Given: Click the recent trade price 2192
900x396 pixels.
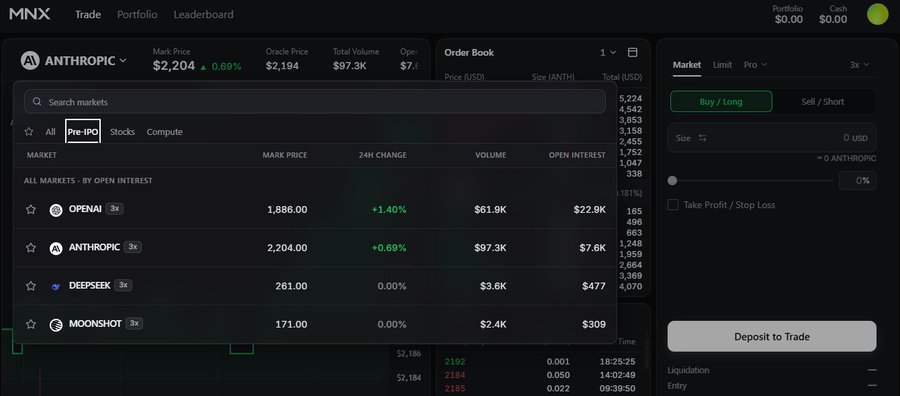Looking at the screenshot, I should pyautogui.click(x=455, y=362).
